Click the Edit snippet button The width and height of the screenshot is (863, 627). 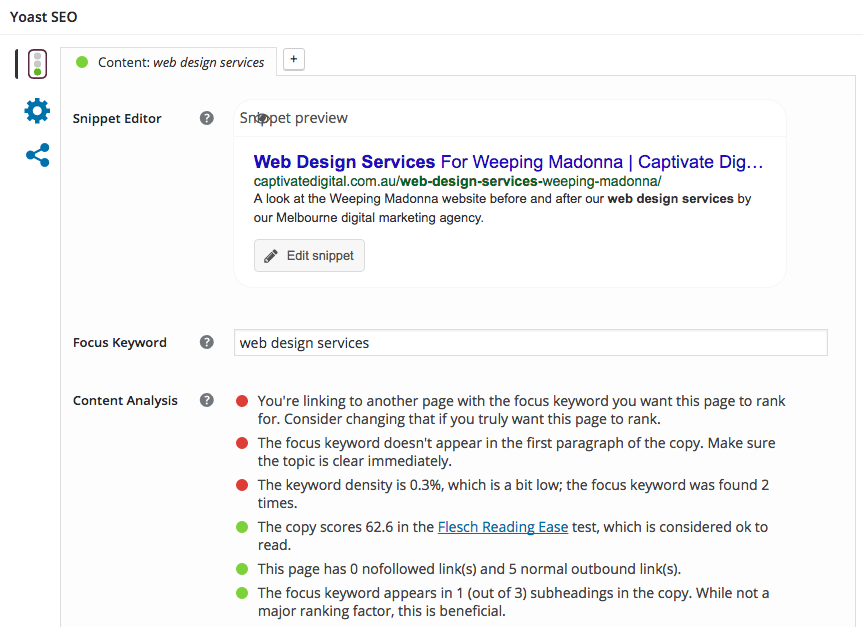pos(309,255)
